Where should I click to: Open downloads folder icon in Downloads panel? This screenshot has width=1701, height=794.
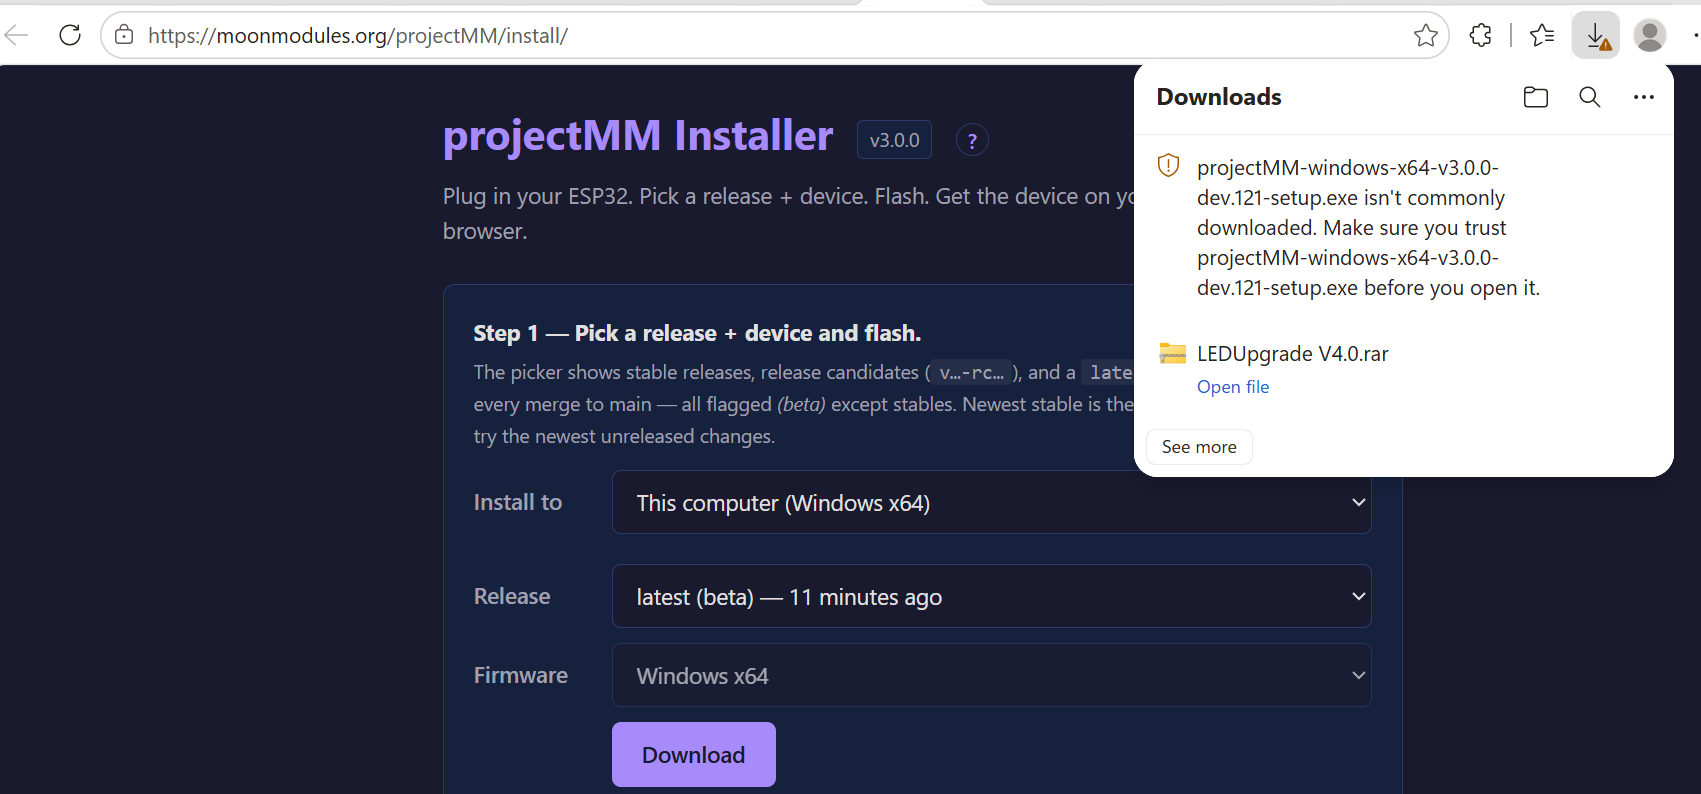[x=1536, y=97]
